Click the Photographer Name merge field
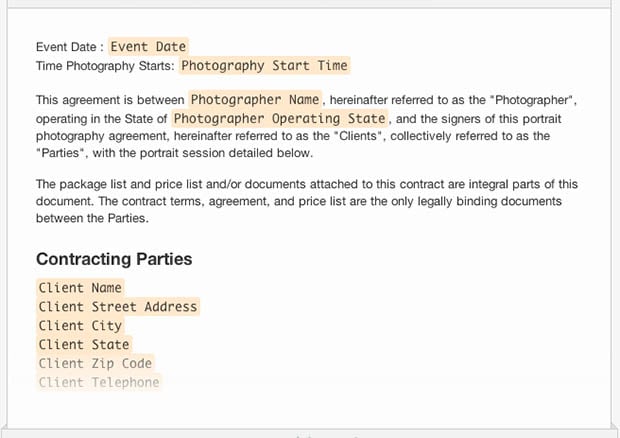 (255, 99)
